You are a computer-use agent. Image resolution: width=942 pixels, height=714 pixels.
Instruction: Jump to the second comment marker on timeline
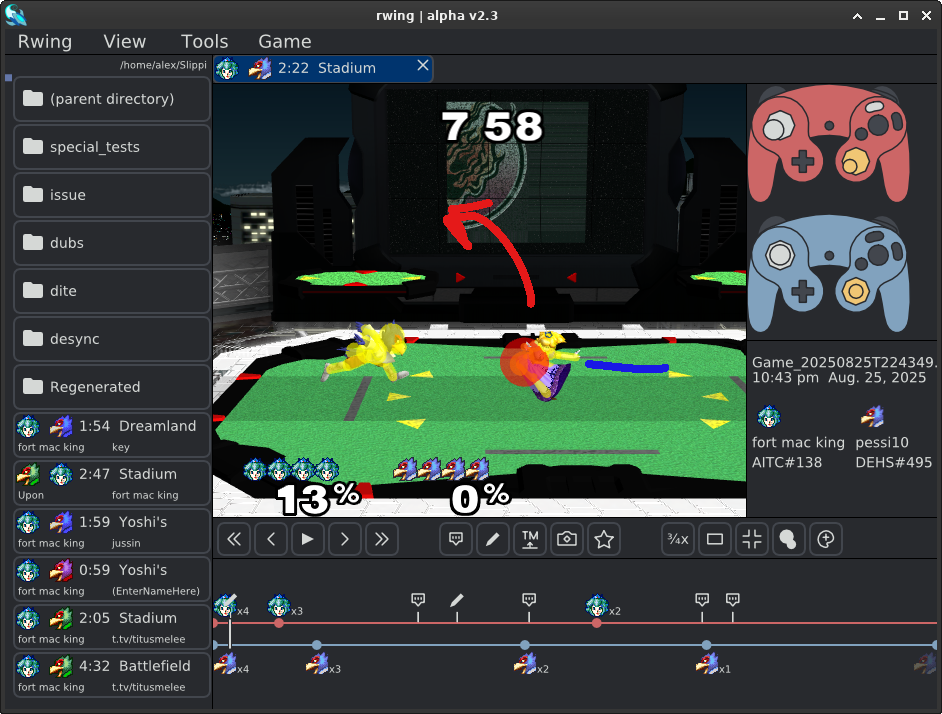529,599
